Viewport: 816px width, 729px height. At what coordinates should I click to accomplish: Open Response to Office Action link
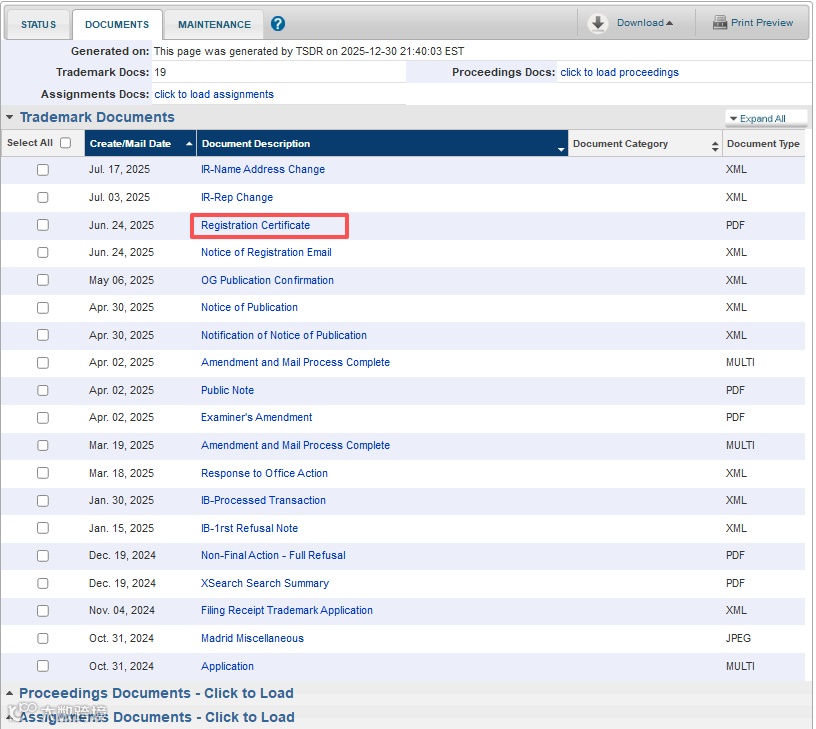(264, 473)
